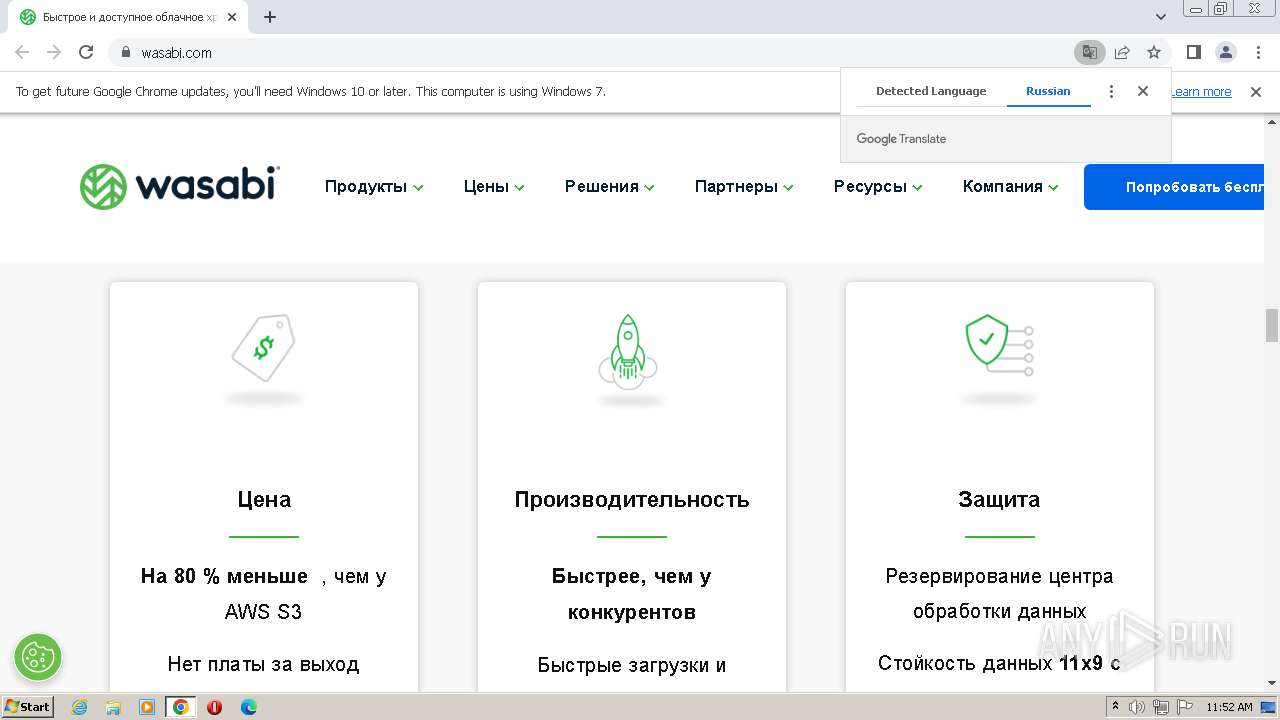The image size is (1280, 720).
Task: Open the Chrome profile avatar
Action: pyautogui.click(x=1226, y=52)
